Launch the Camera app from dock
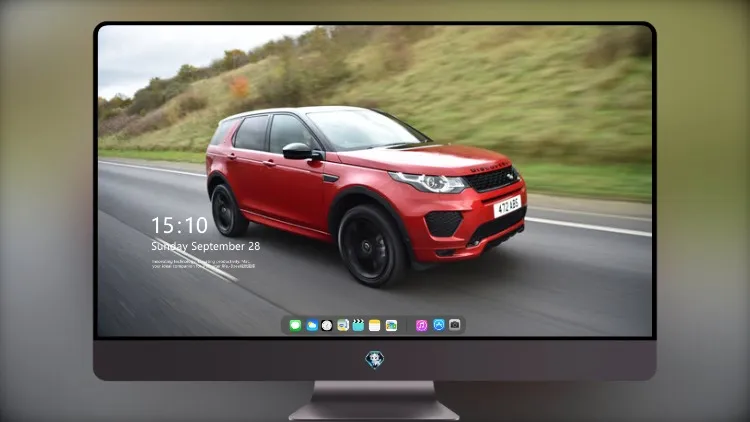The image size is (750, 422). tap(454, 325)
